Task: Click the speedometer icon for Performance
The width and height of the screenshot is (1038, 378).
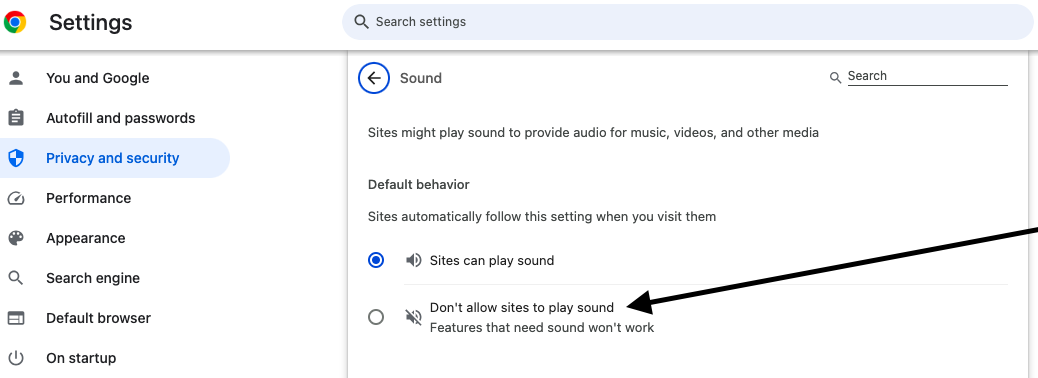Action: pyautogui.click(x=15, y=198)
